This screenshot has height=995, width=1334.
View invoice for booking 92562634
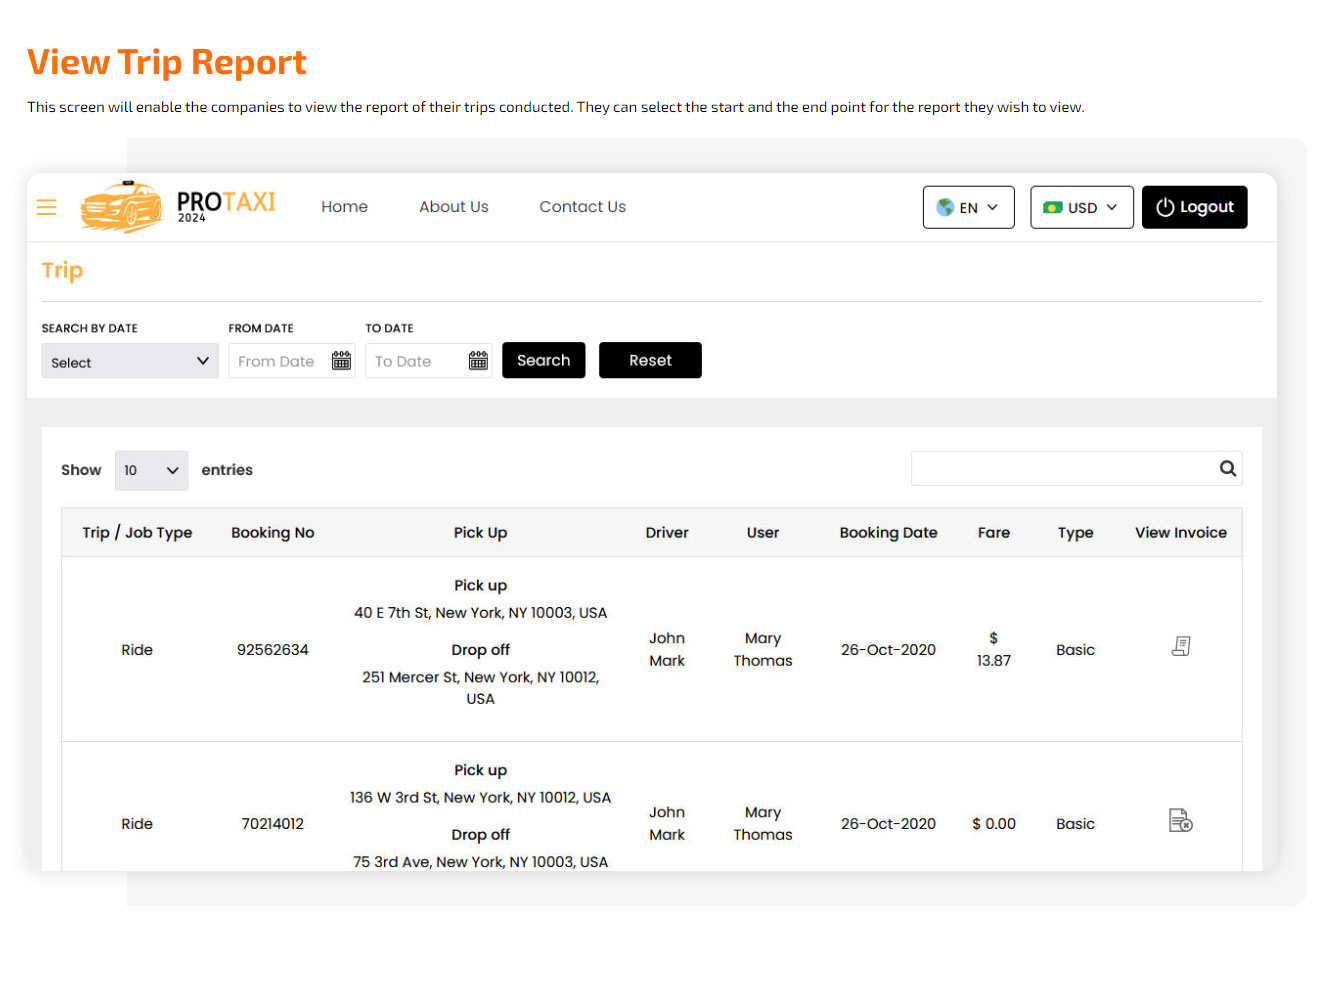(1181, 647)
